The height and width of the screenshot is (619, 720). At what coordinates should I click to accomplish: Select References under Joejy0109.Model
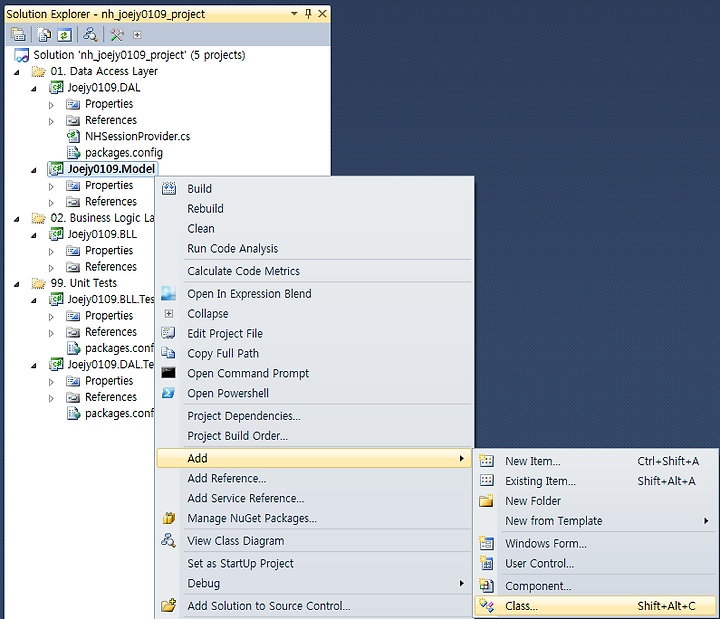pos(111,202)
